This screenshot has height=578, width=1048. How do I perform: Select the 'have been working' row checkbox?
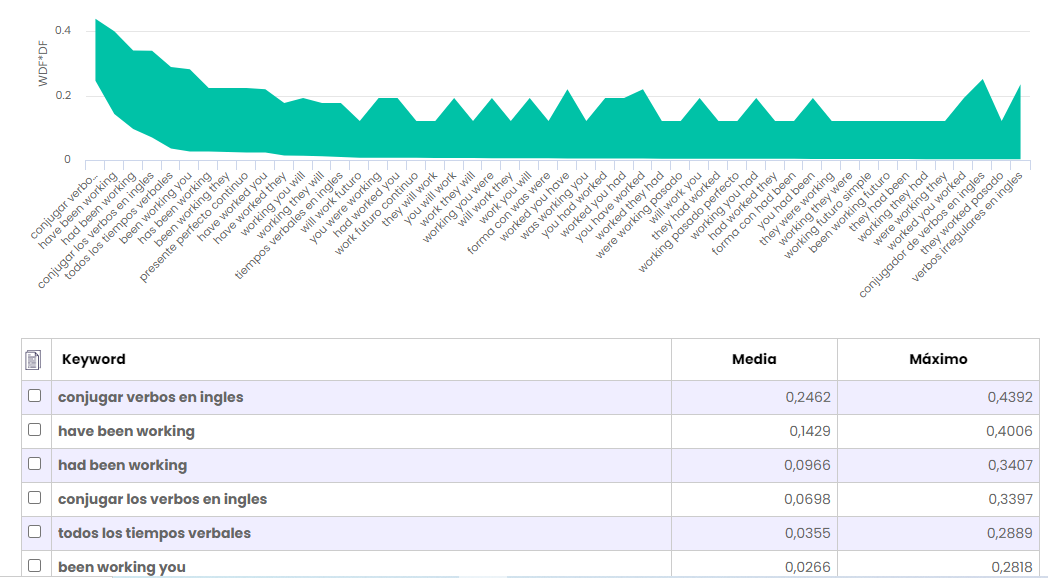coord(35,430)
